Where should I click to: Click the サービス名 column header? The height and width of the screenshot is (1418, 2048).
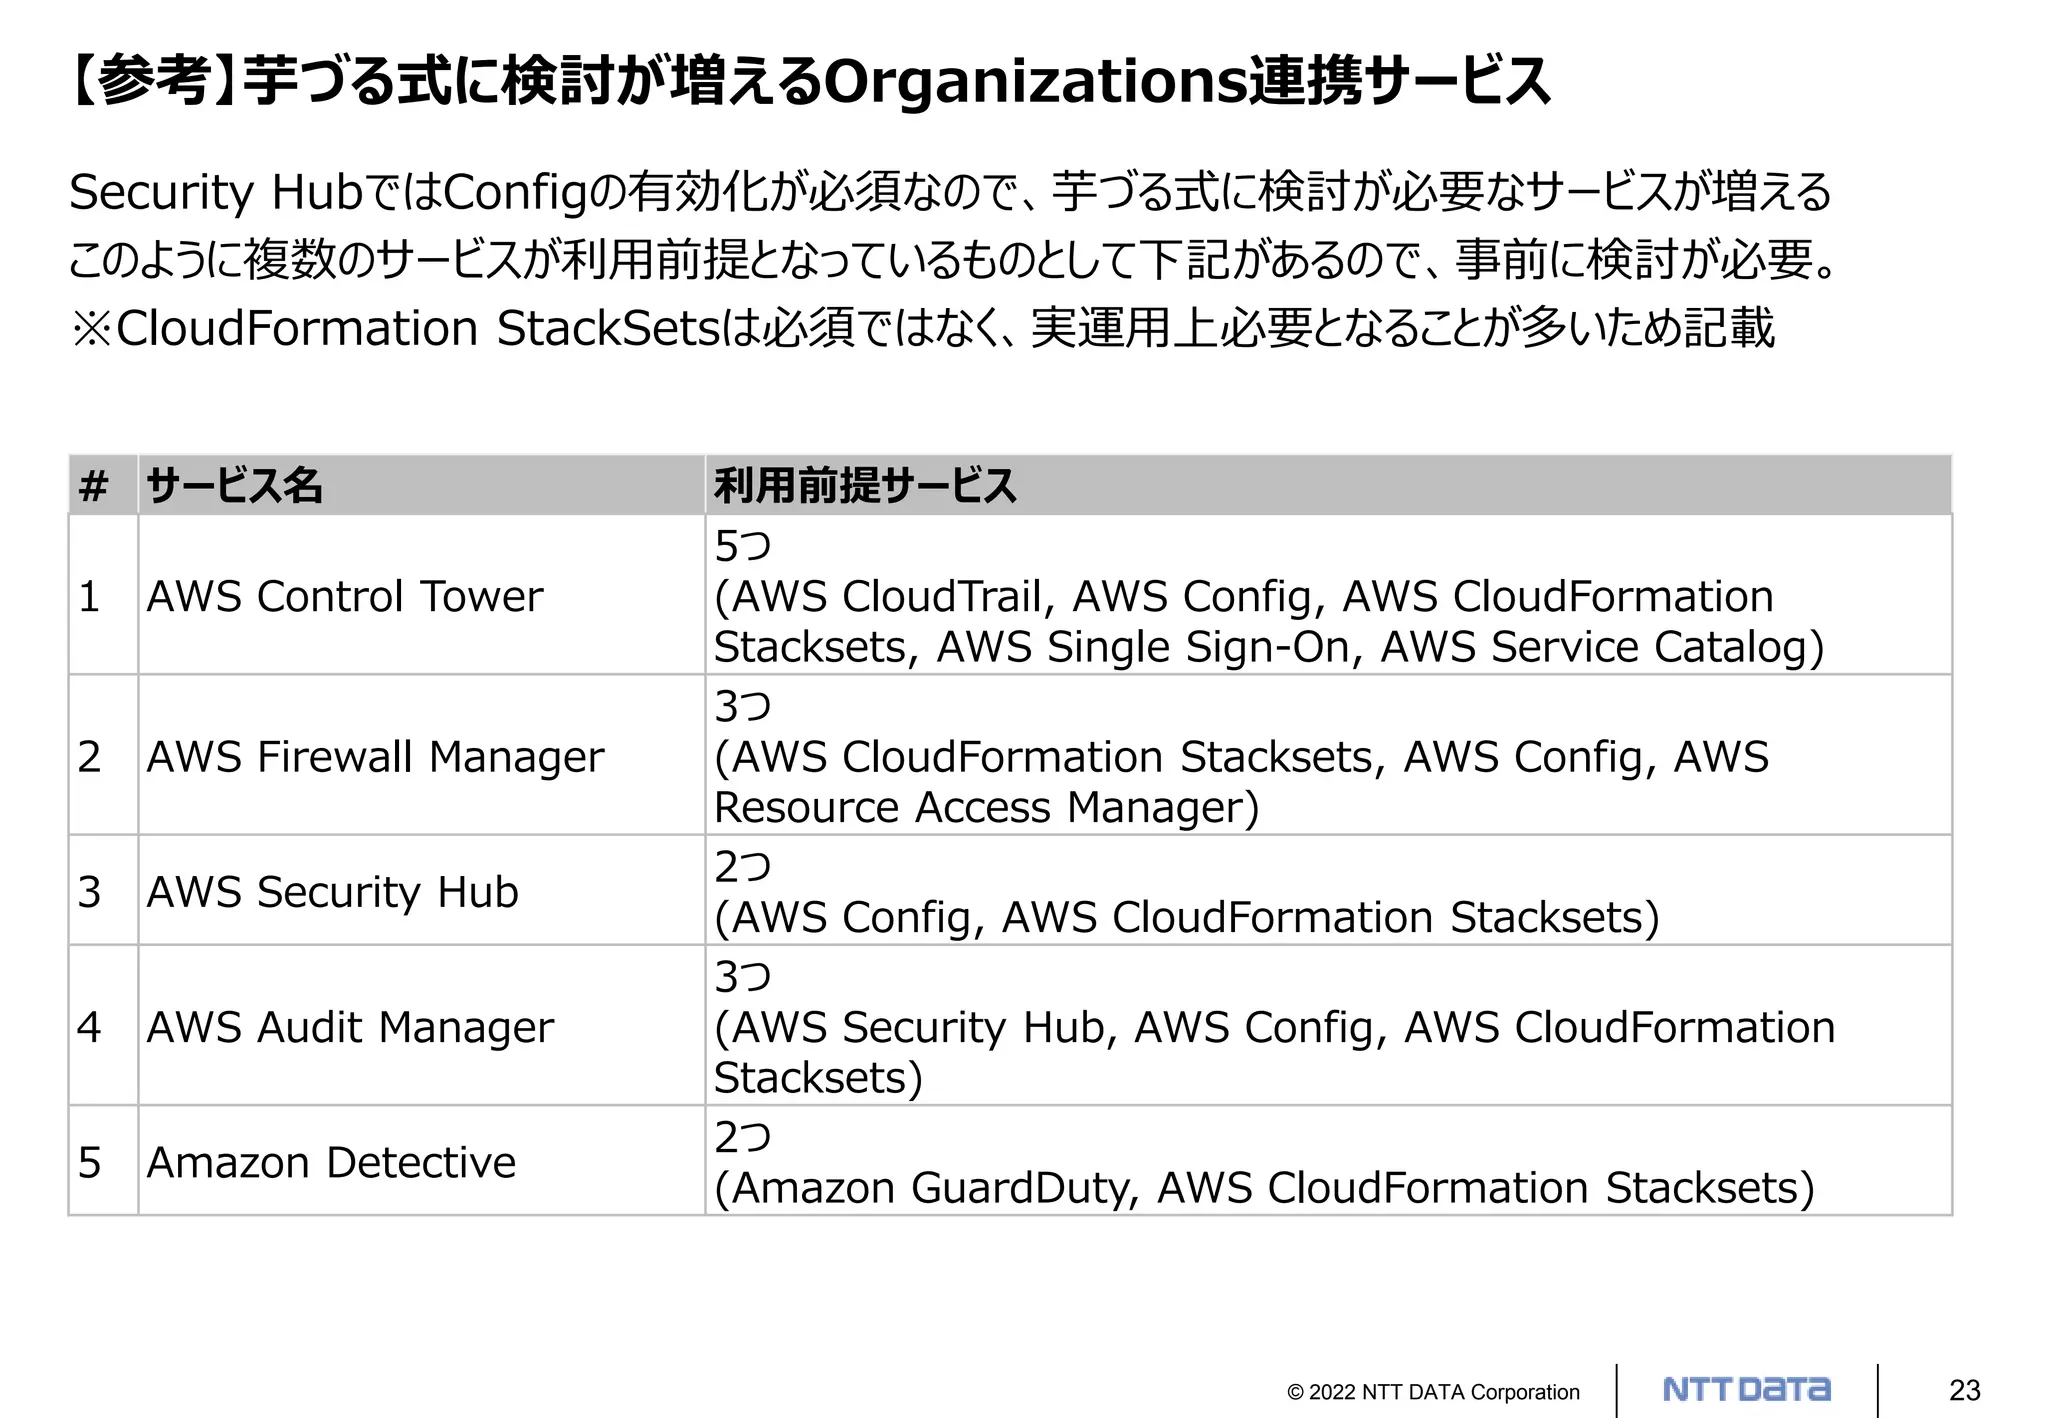pos(421,486)
